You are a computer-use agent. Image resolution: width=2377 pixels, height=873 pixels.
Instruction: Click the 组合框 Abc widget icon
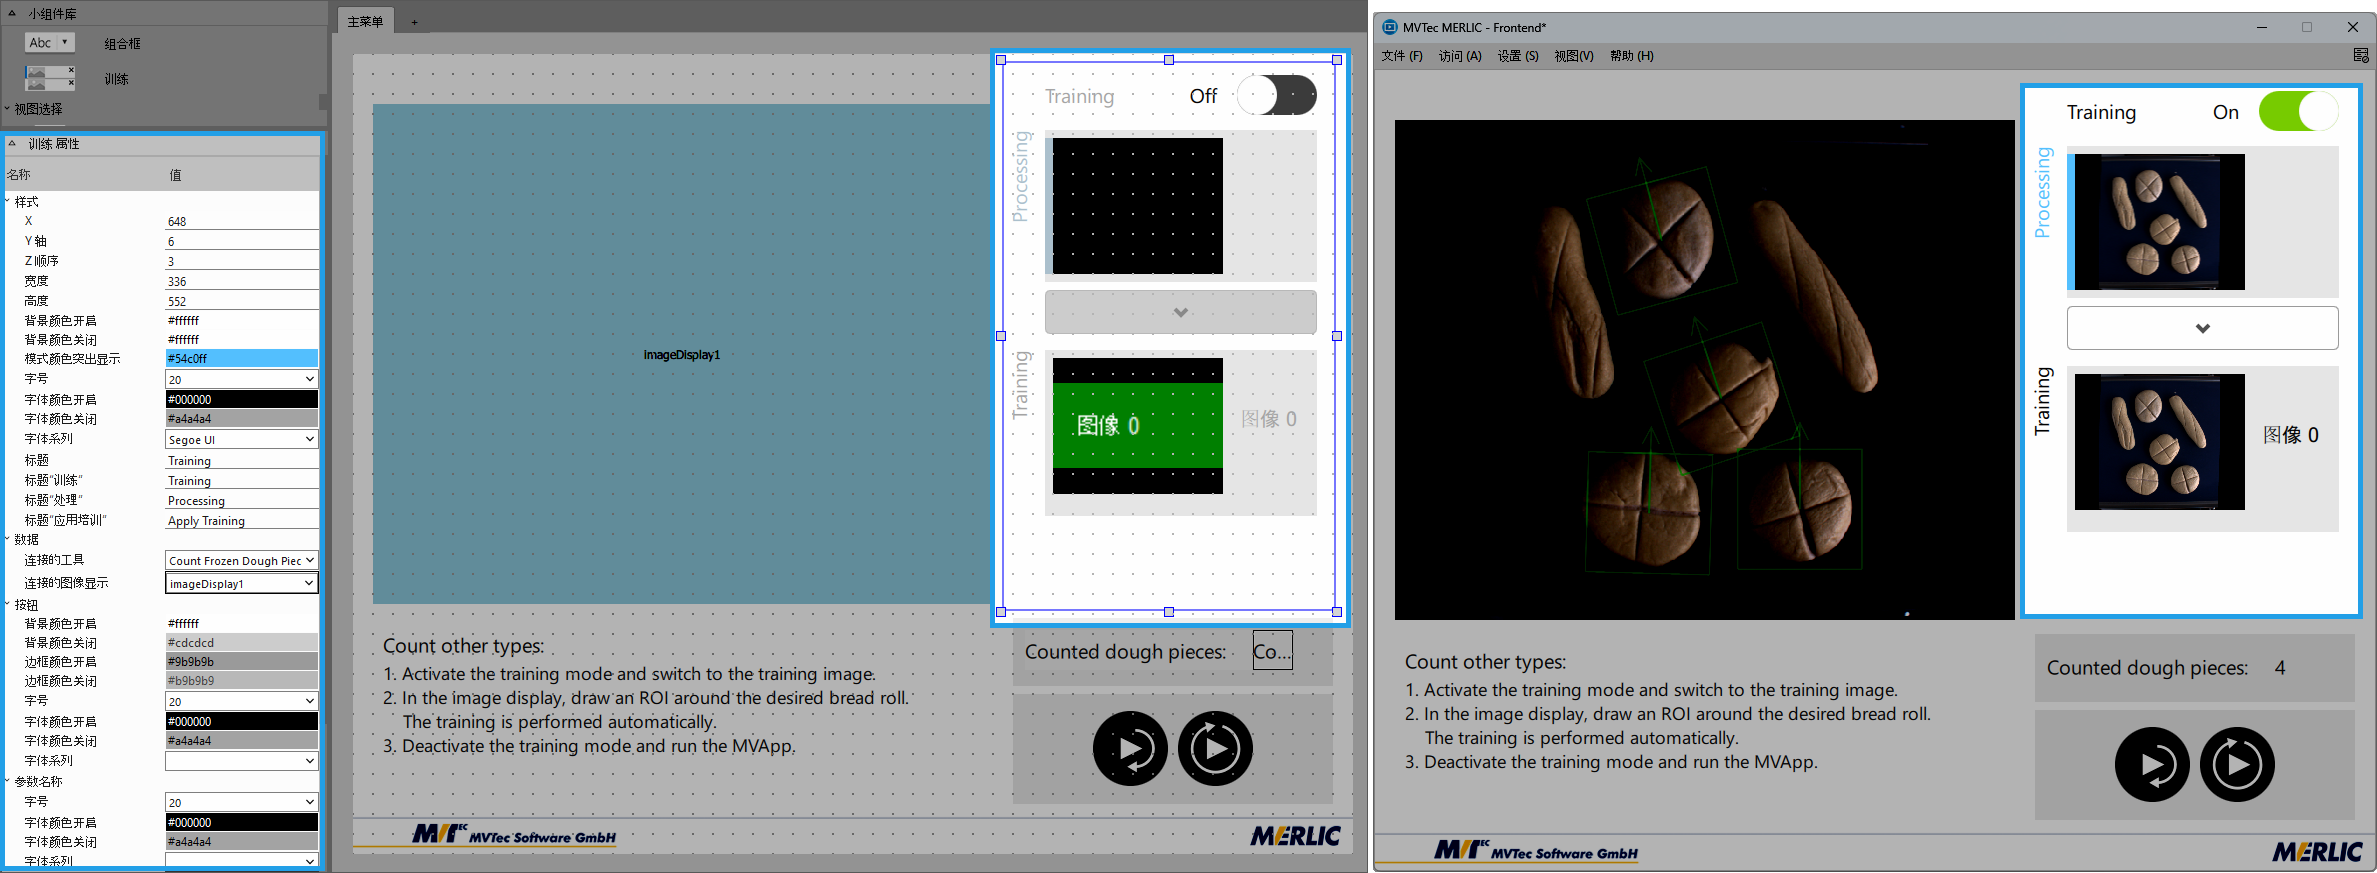click(x=49, y=43)
